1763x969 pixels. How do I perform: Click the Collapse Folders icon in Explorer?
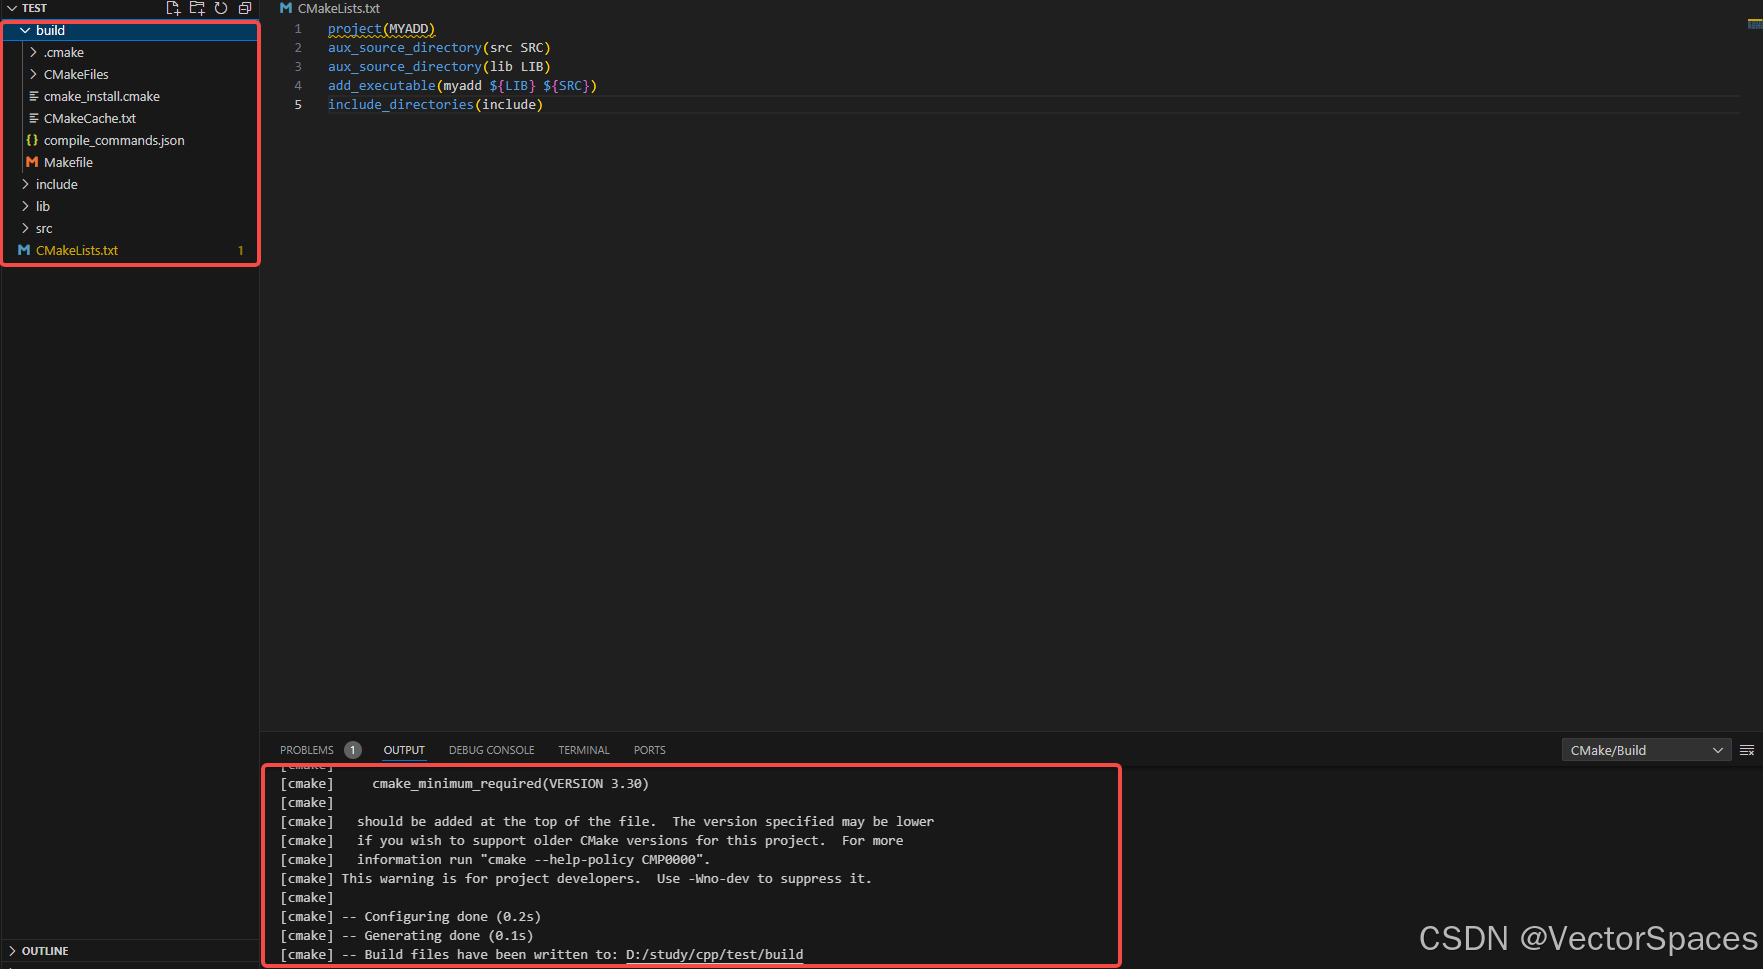click(245, 8)
